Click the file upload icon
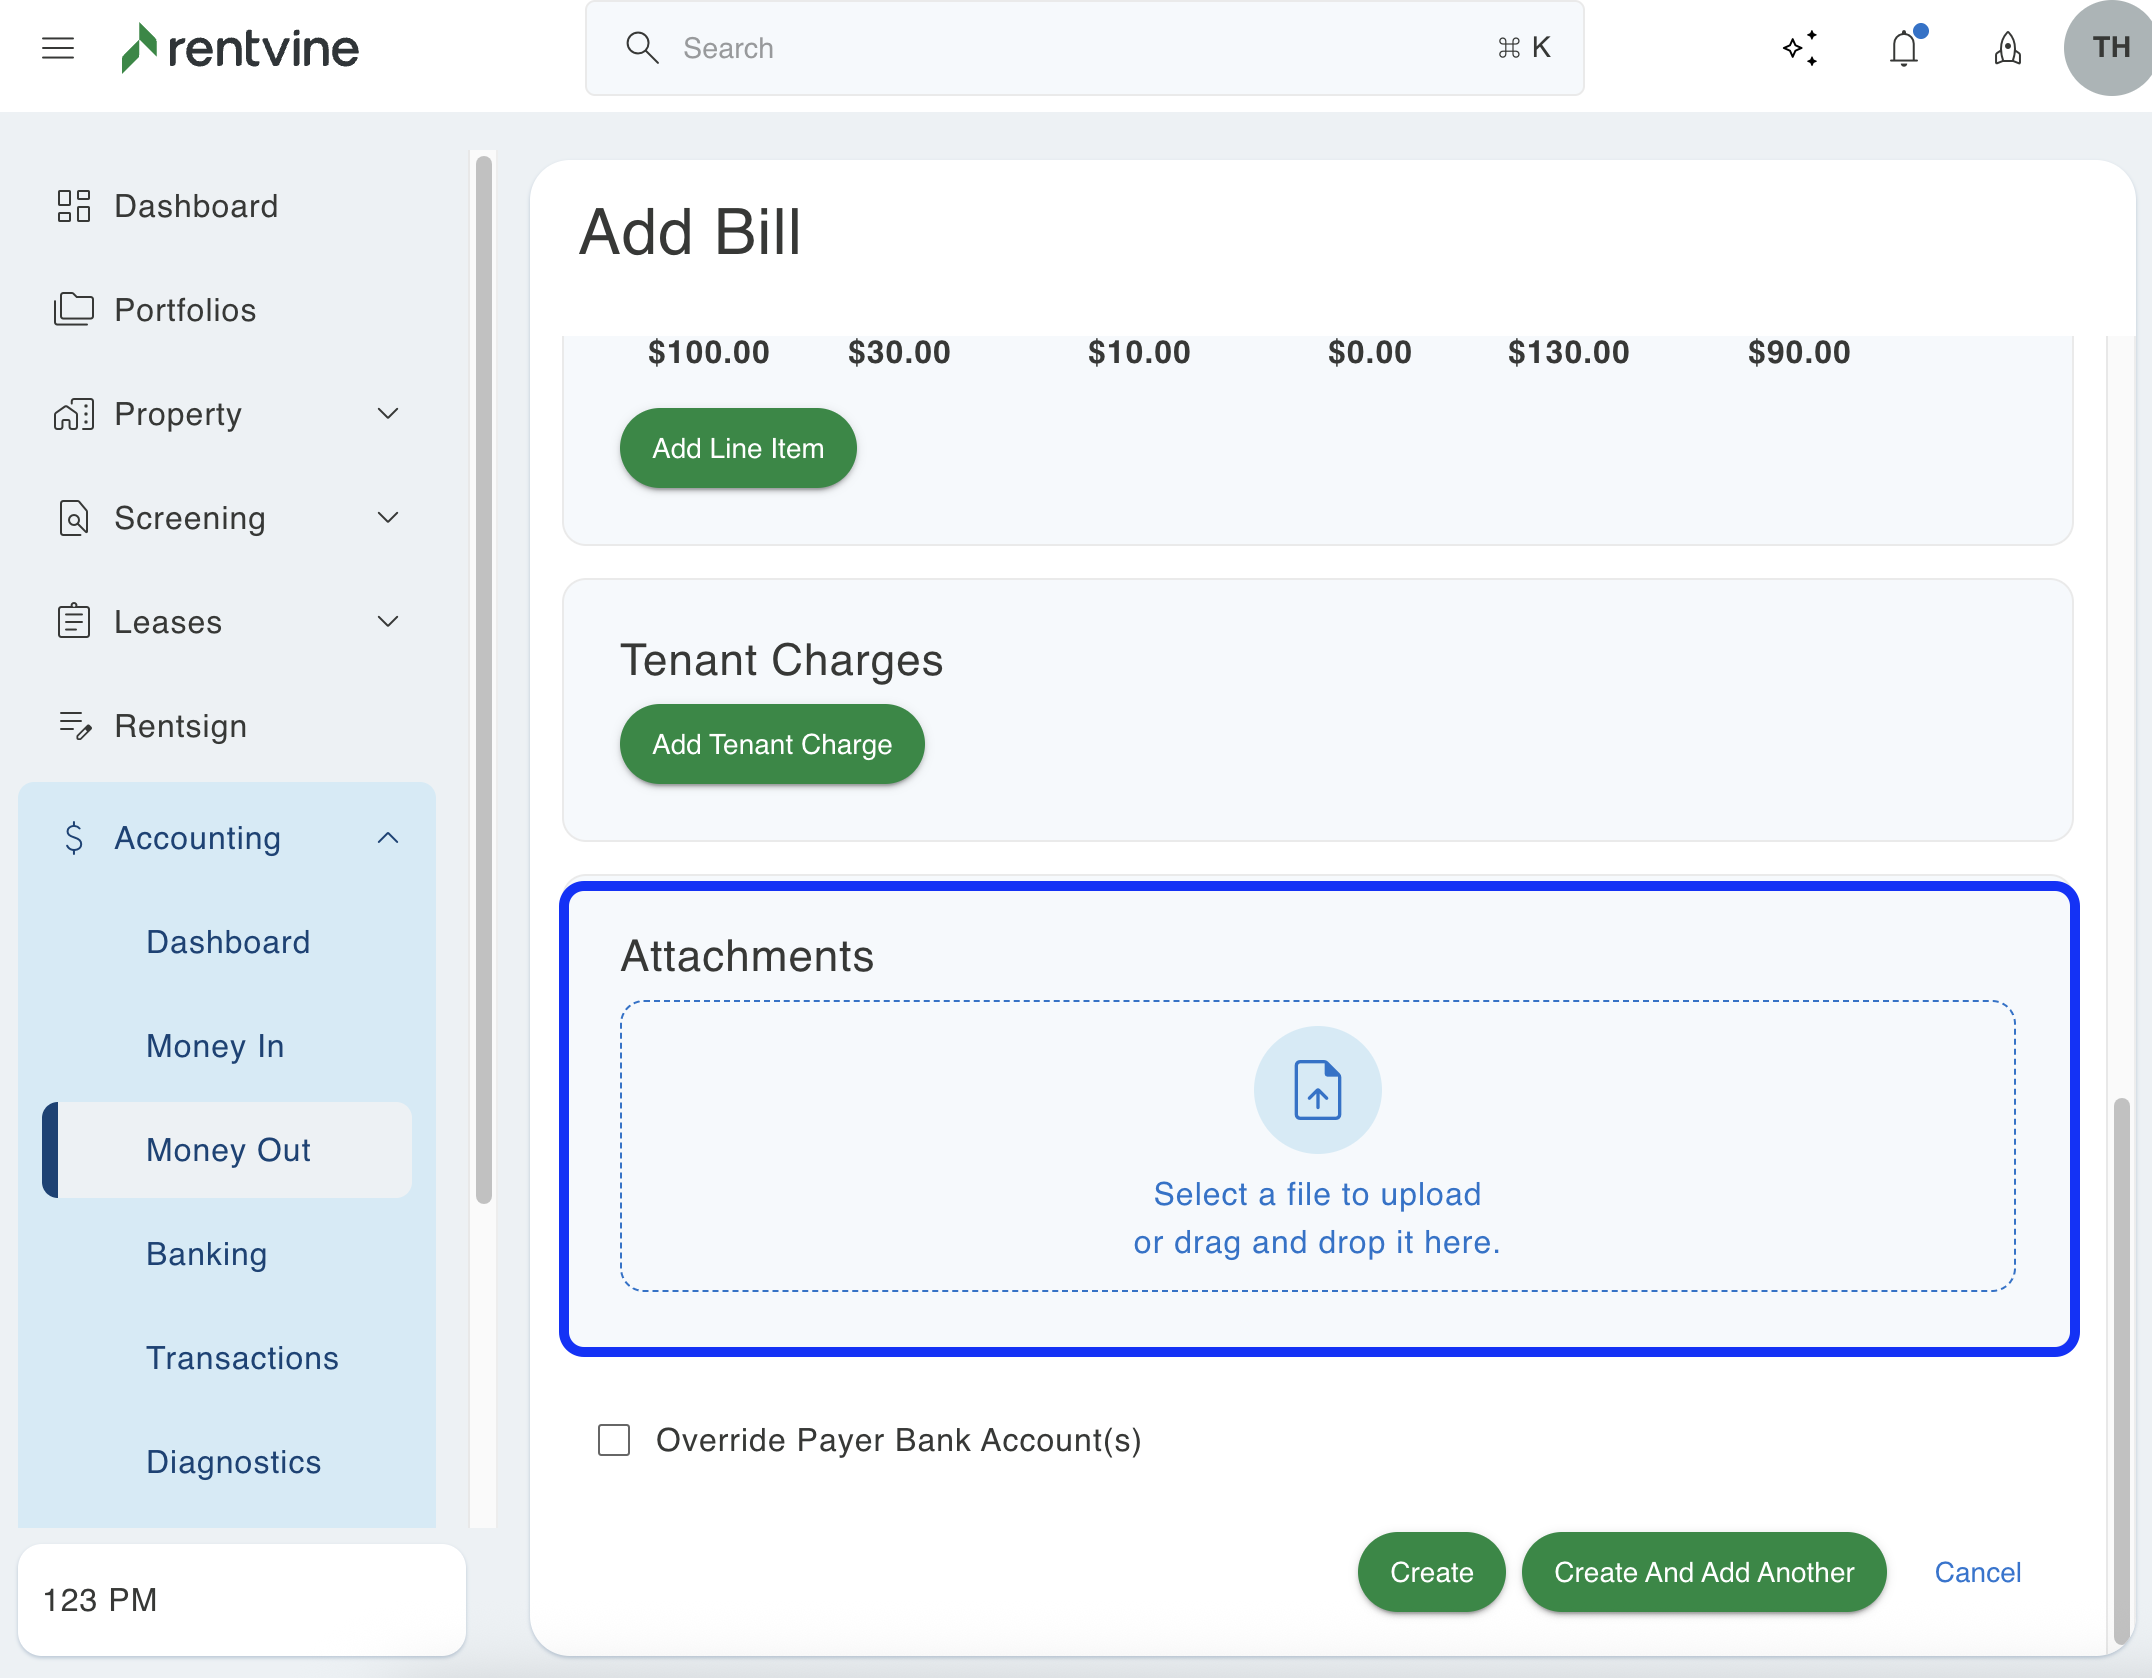Viewport: 2152px width, 1678px height. (x=1317, y=1090)
